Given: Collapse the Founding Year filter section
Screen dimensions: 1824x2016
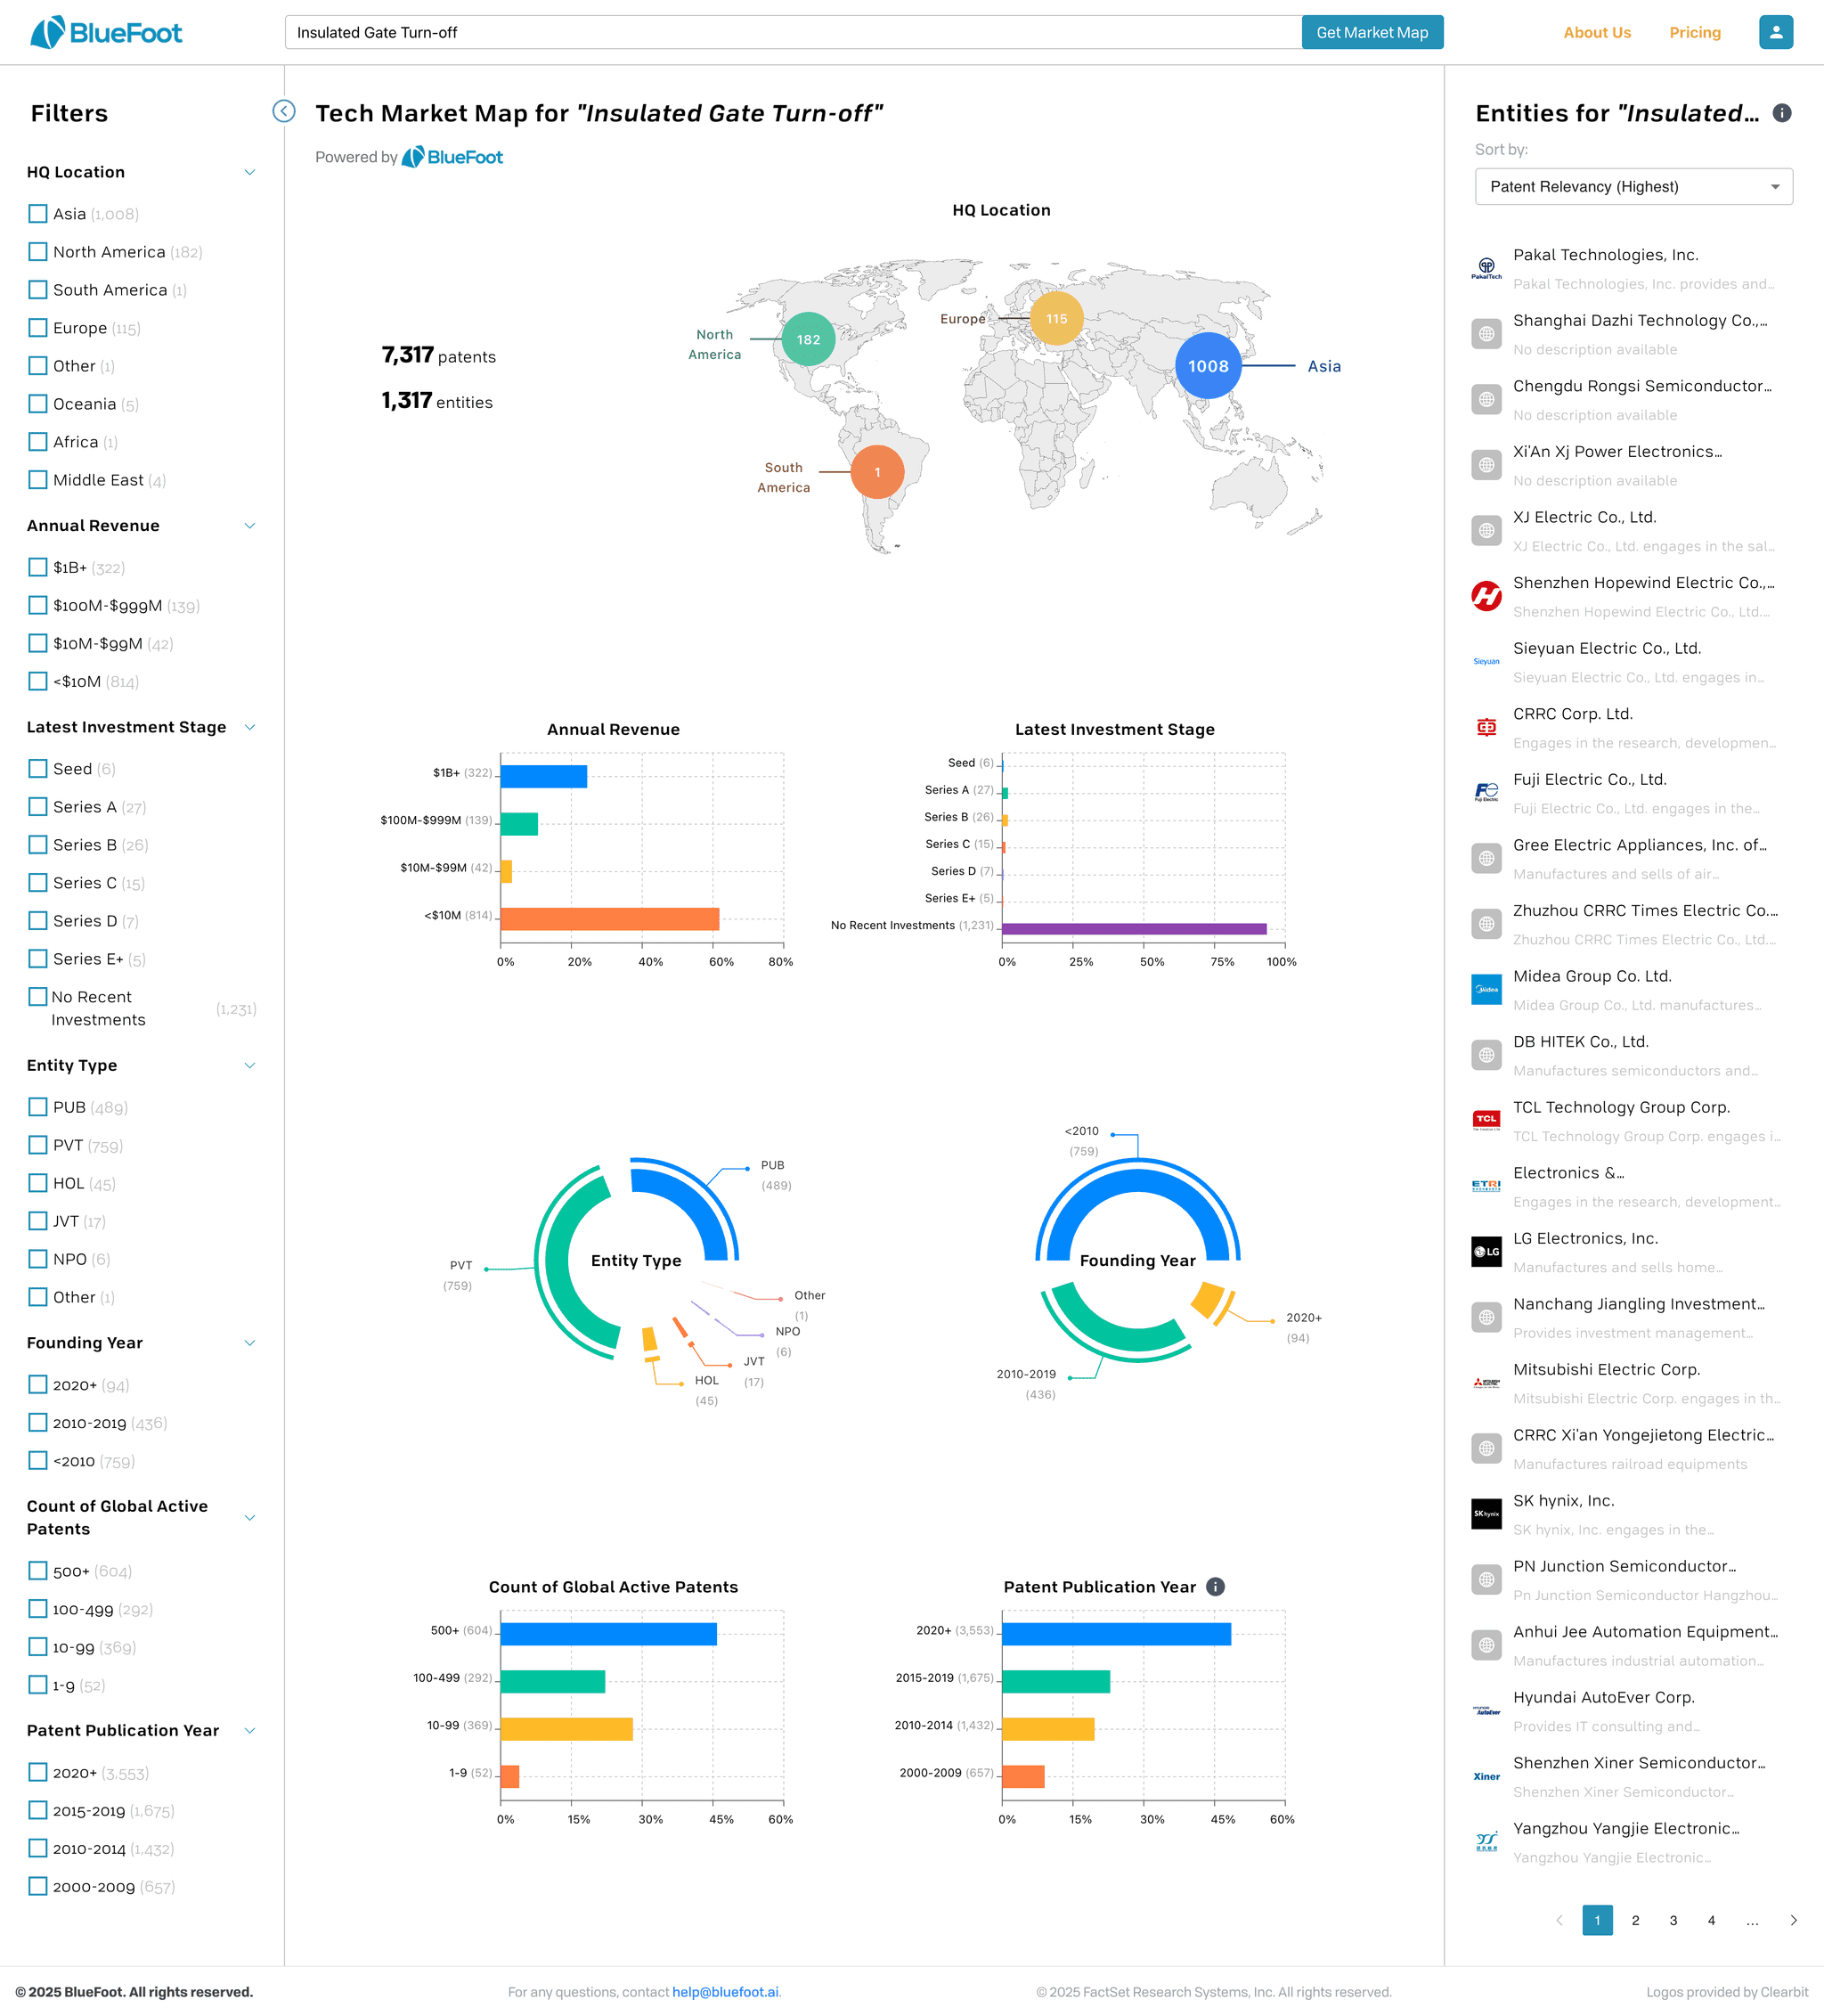Looking at the screenshot, I should click(250, 1343).
